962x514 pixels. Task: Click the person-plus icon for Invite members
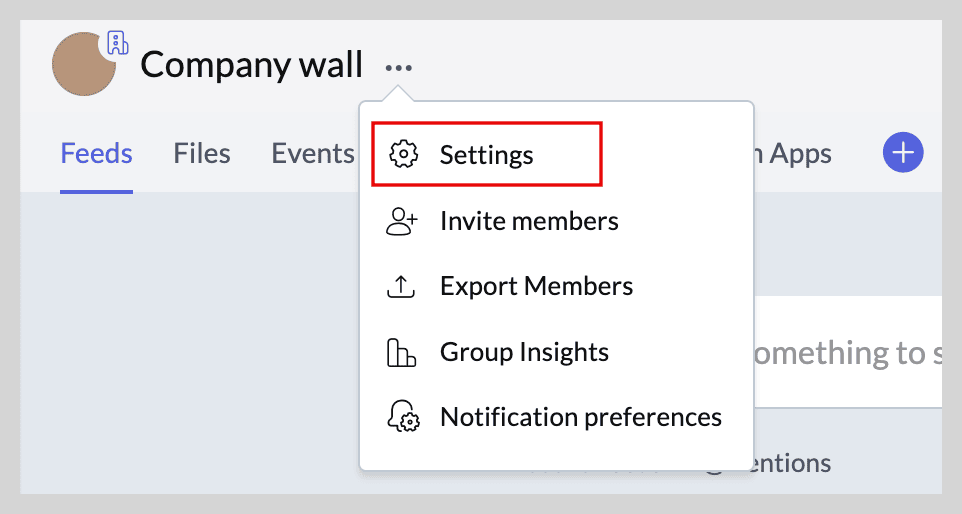point(402,221)
